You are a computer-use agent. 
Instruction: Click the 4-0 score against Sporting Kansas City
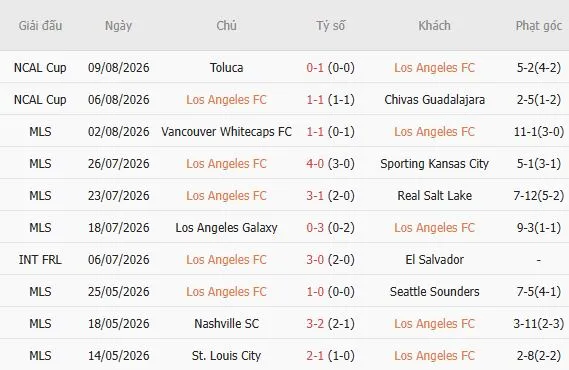coord(315,164)
